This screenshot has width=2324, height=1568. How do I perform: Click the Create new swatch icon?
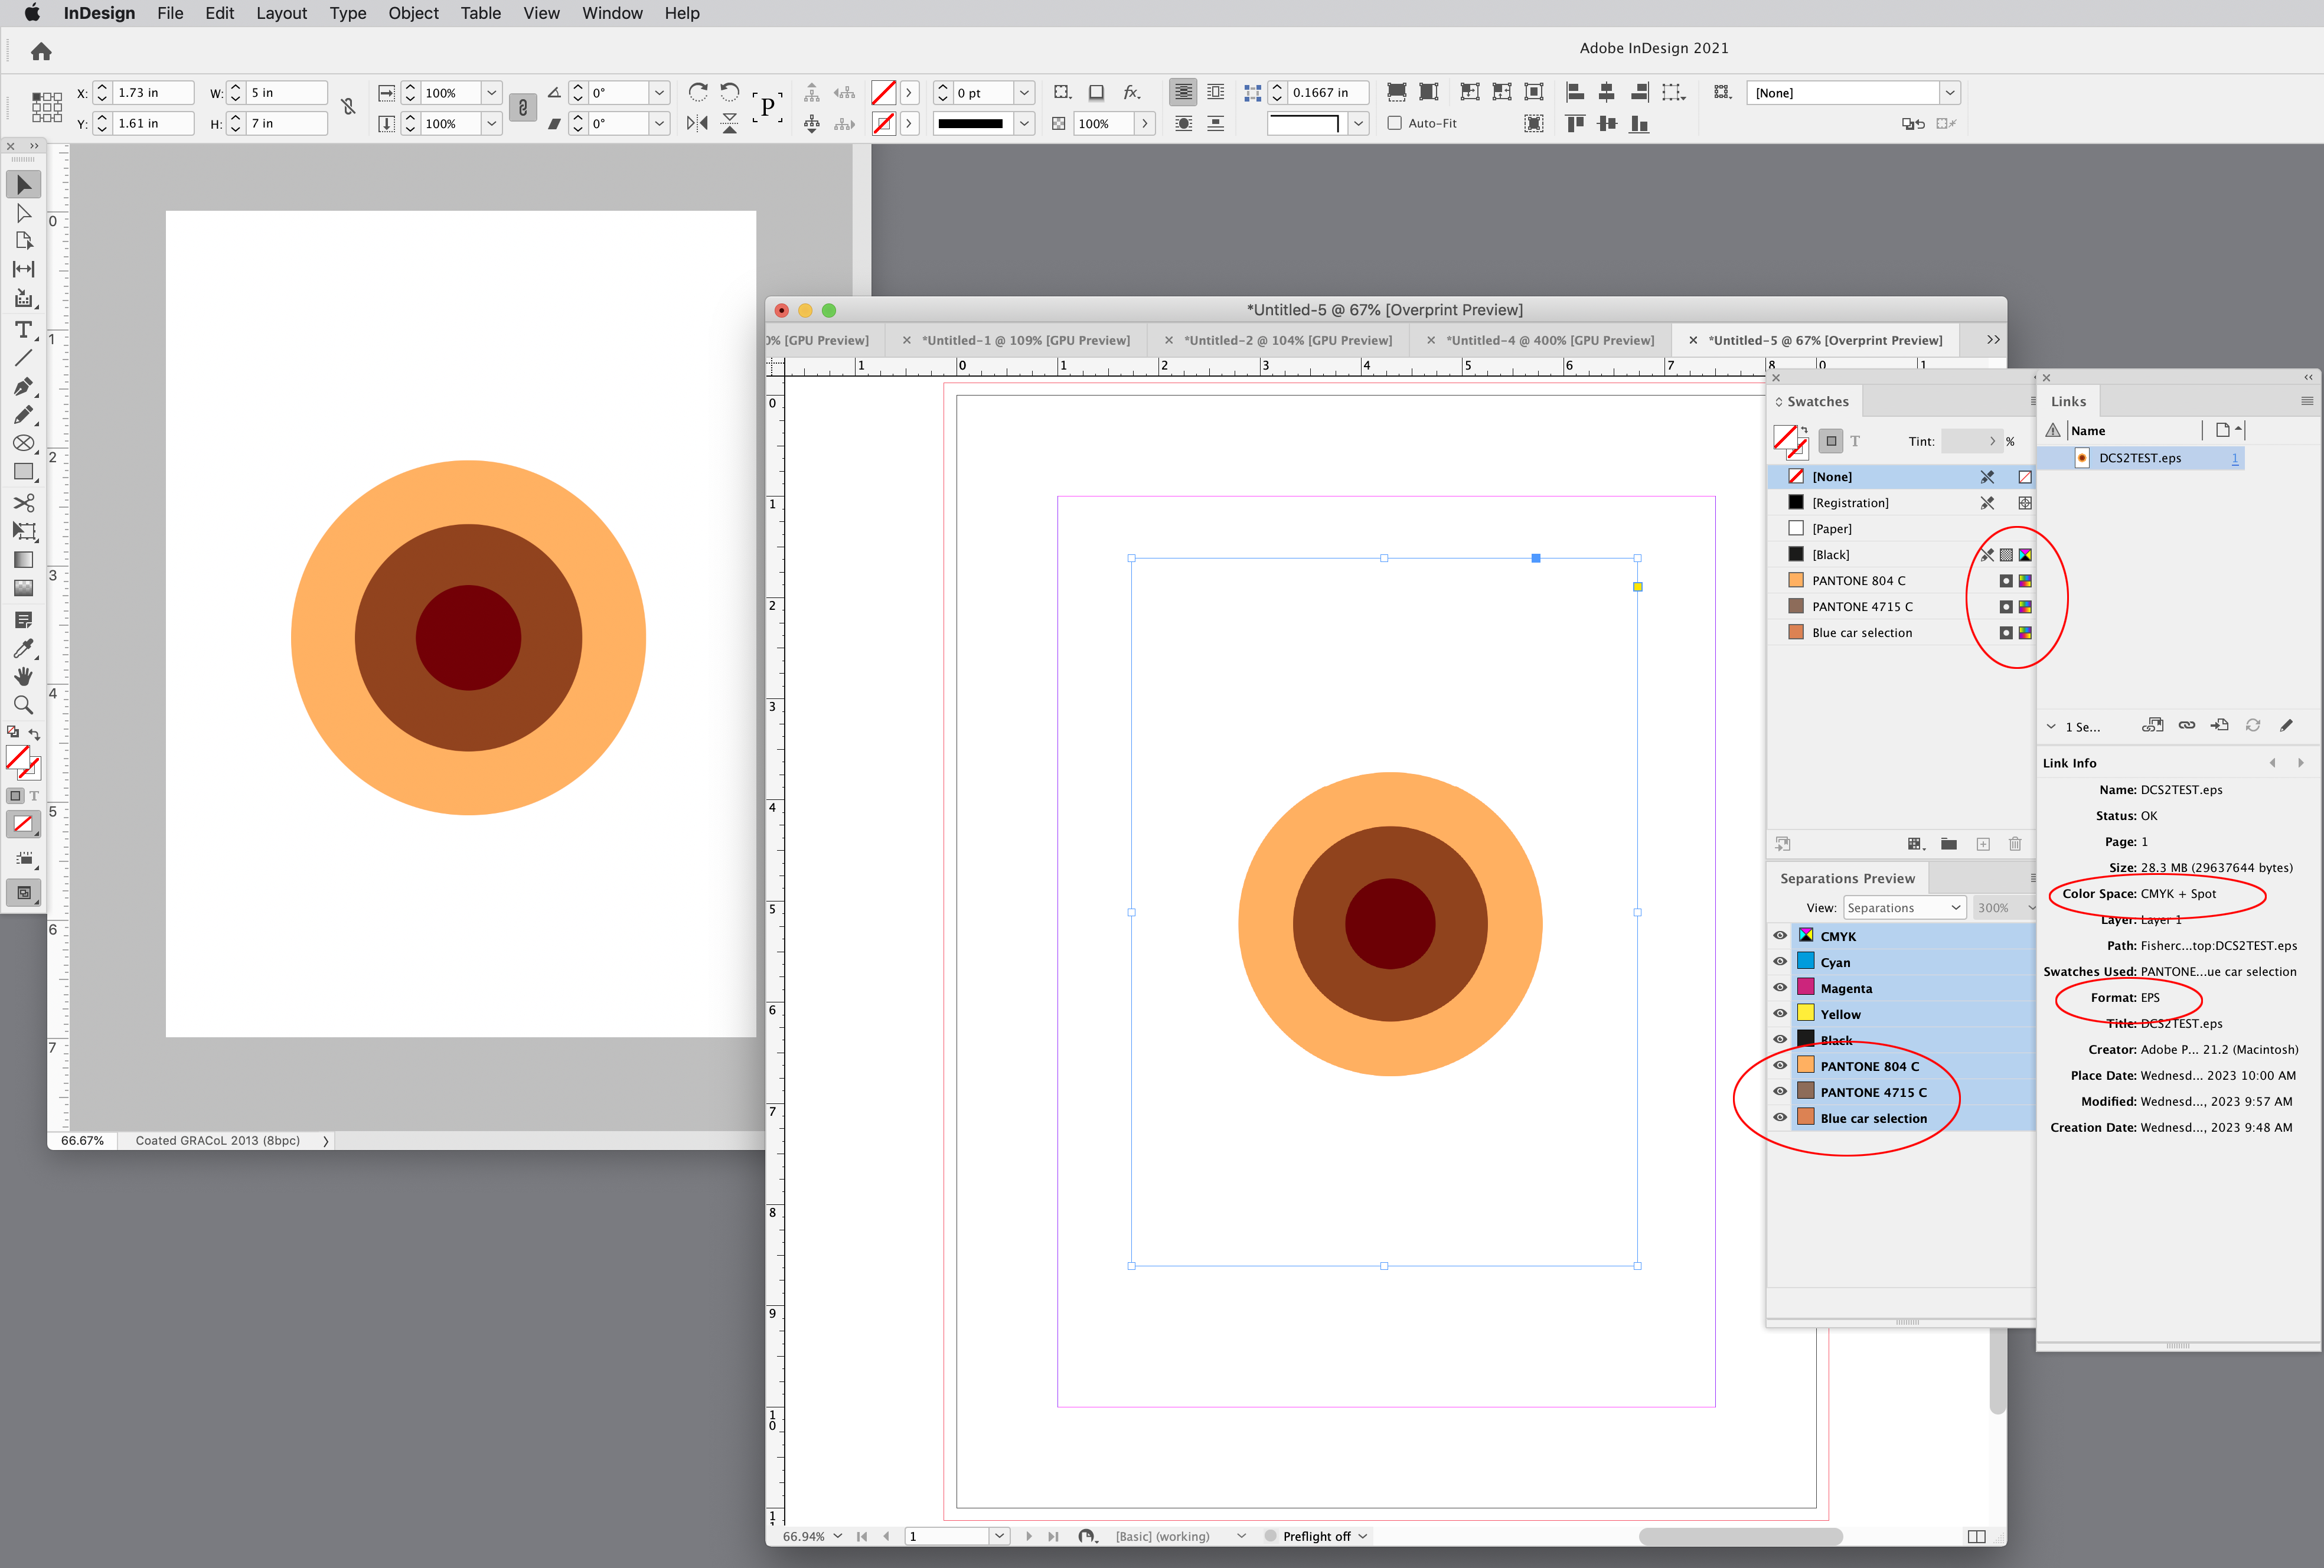click(x=1983, y=844)
